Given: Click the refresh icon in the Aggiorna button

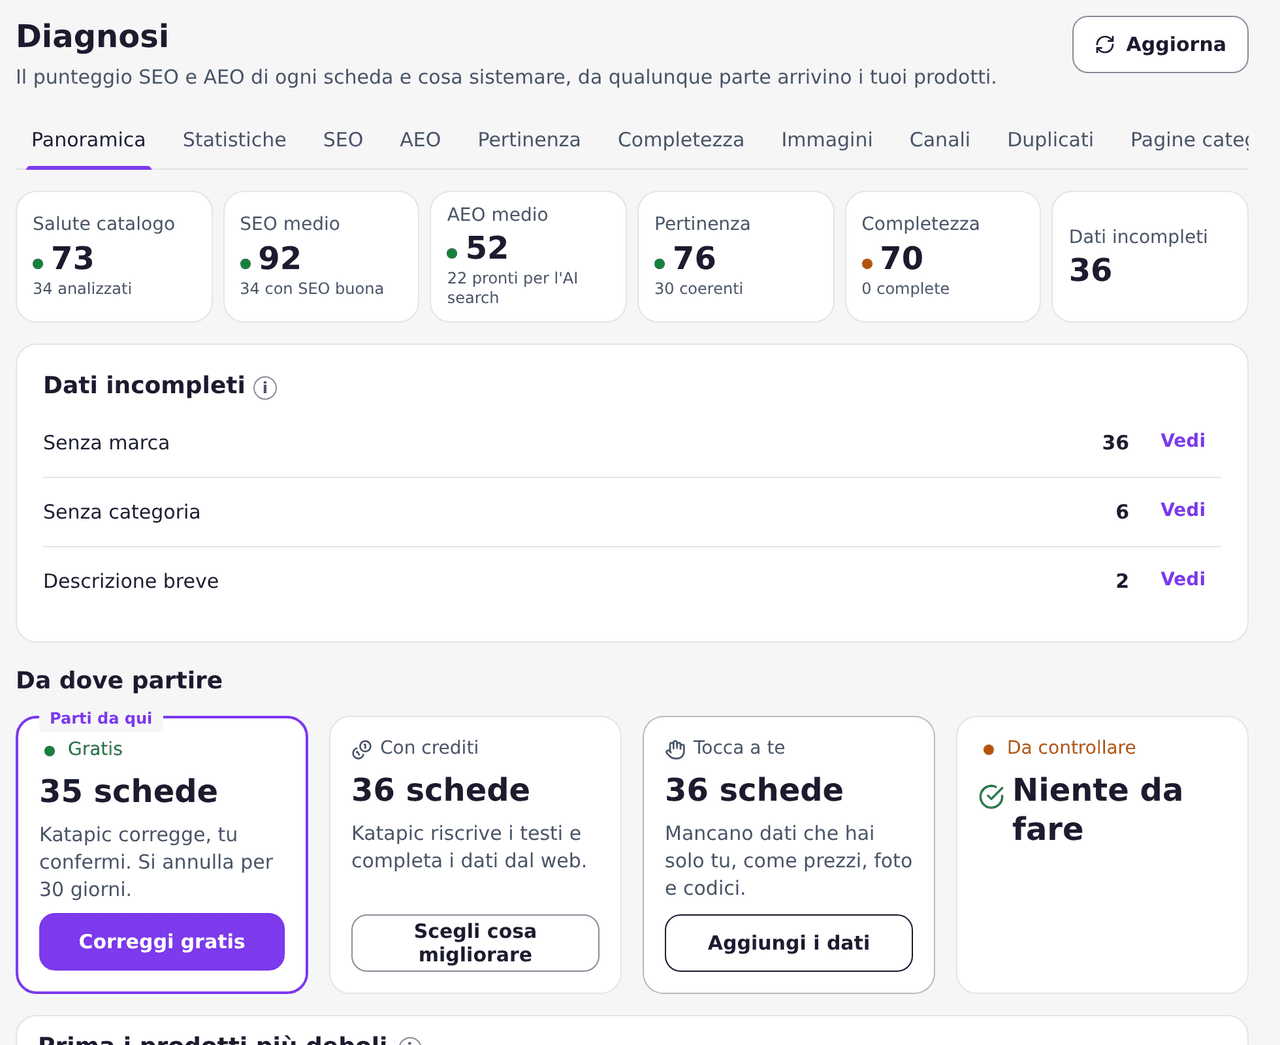Looking at the screenshot, I should pyautogui.click(x=1105, y=45).
